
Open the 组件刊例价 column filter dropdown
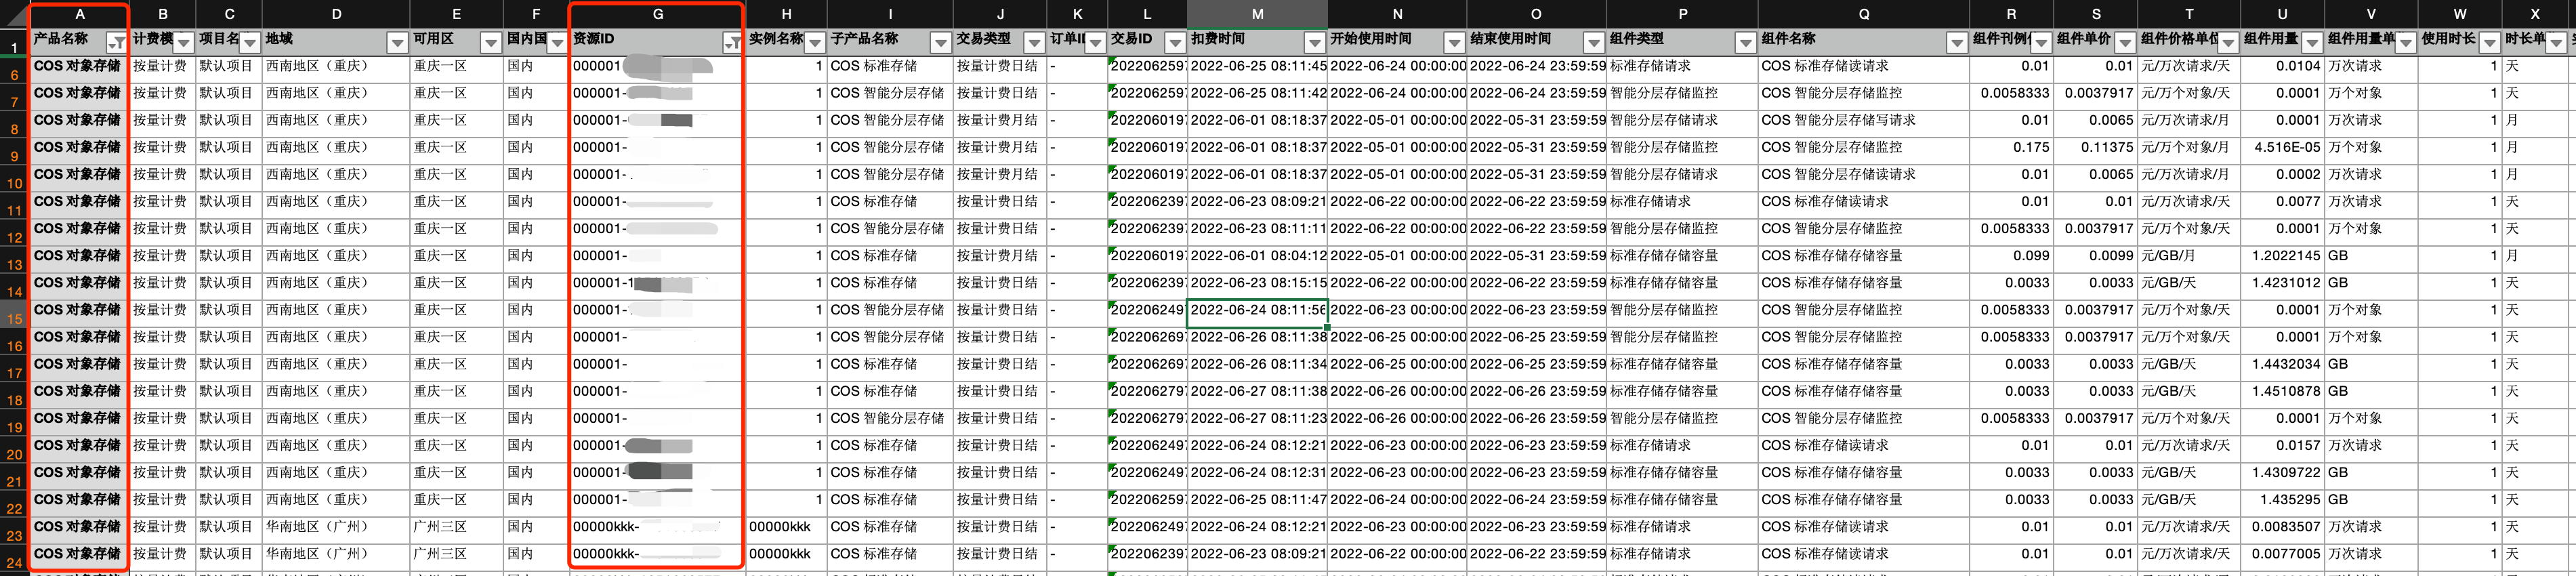(x=2042, y=42)
